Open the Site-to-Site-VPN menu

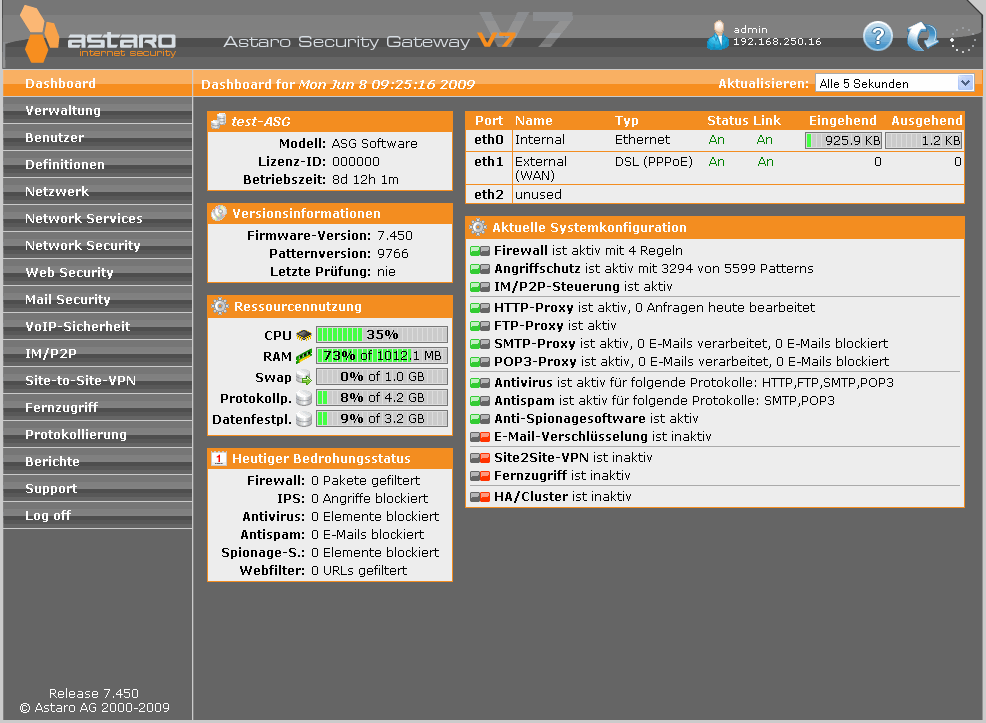click(97, 380)
